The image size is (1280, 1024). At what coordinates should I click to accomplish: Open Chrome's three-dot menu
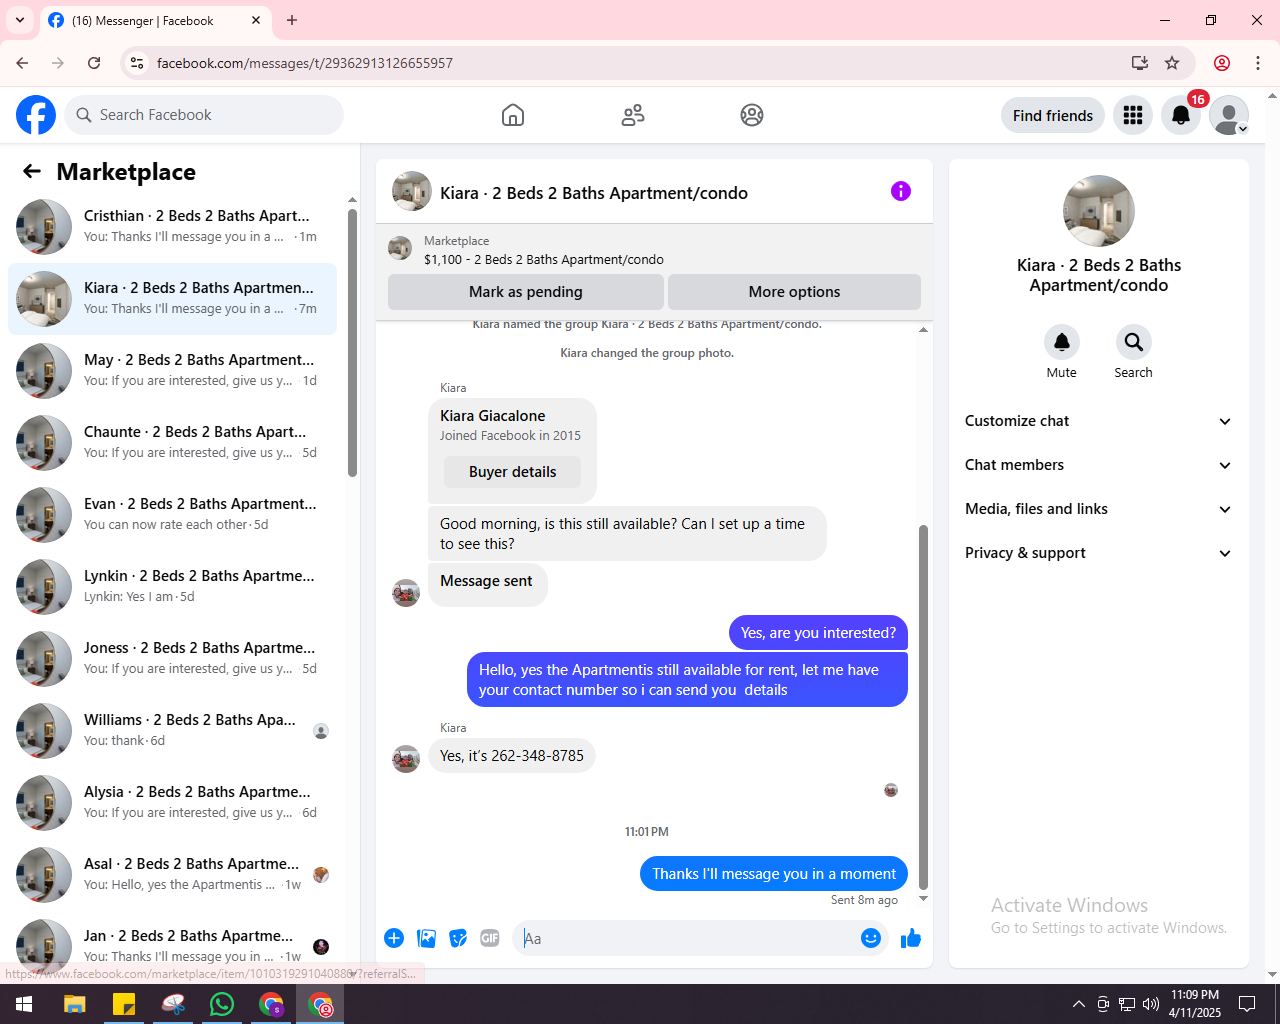click(1258, 63)
